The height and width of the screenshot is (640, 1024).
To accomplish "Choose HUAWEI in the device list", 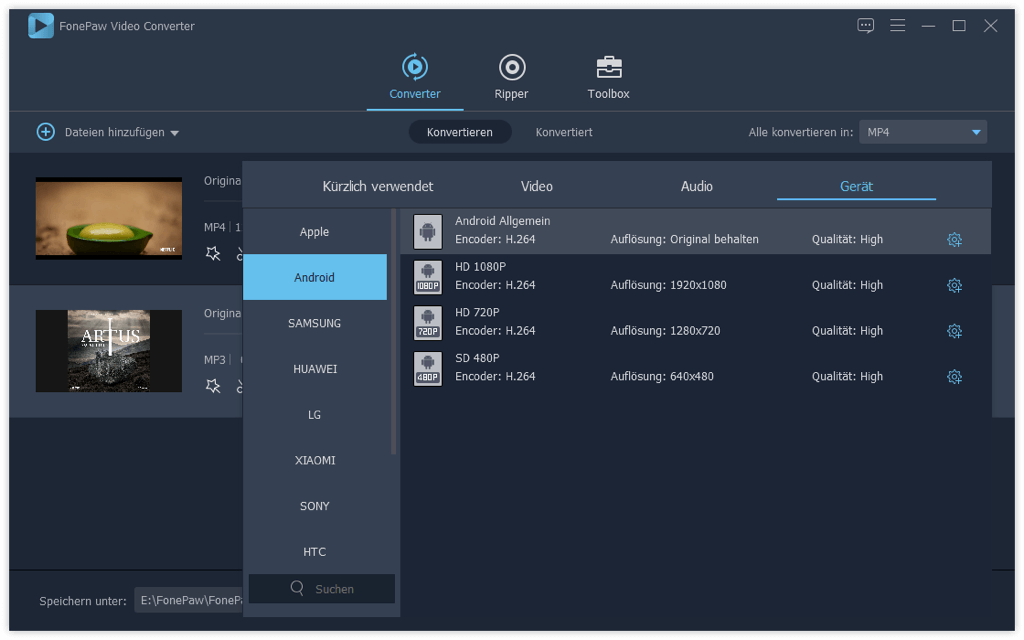I will [x=315, y=369].
